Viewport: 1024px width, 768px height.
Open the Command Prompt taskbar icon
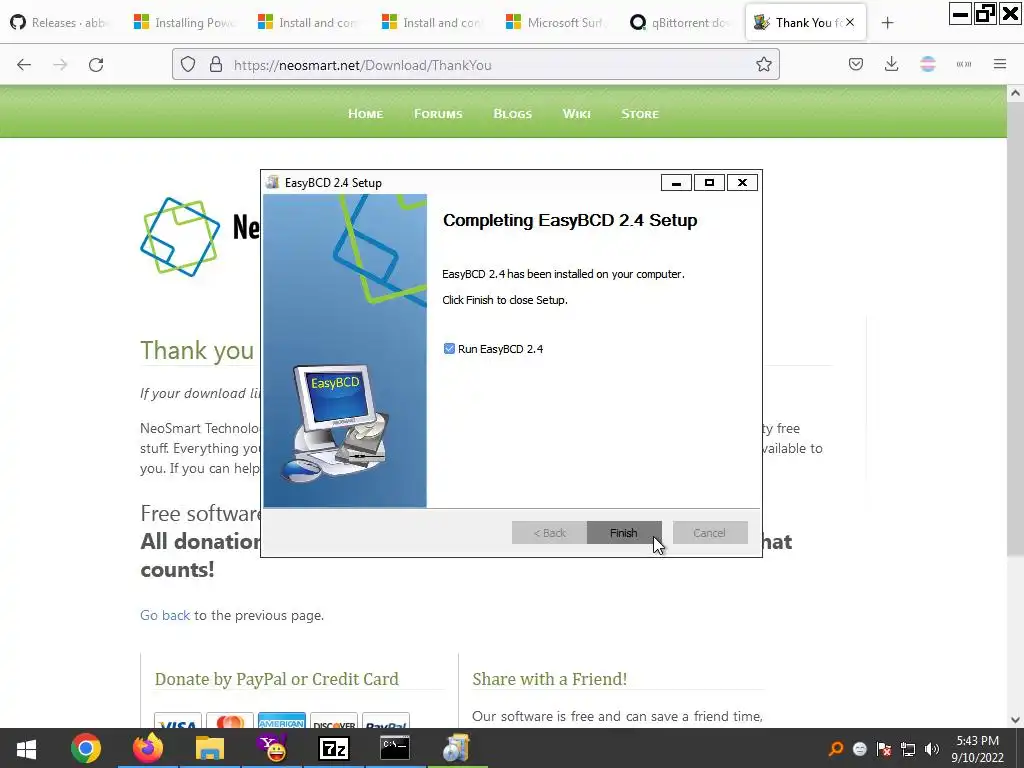coord(395,748)
